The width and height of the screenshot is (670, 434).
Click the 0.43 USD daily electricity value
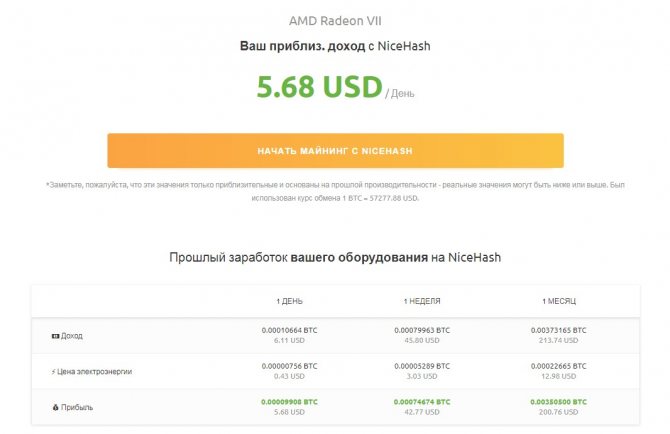(289, 376)
